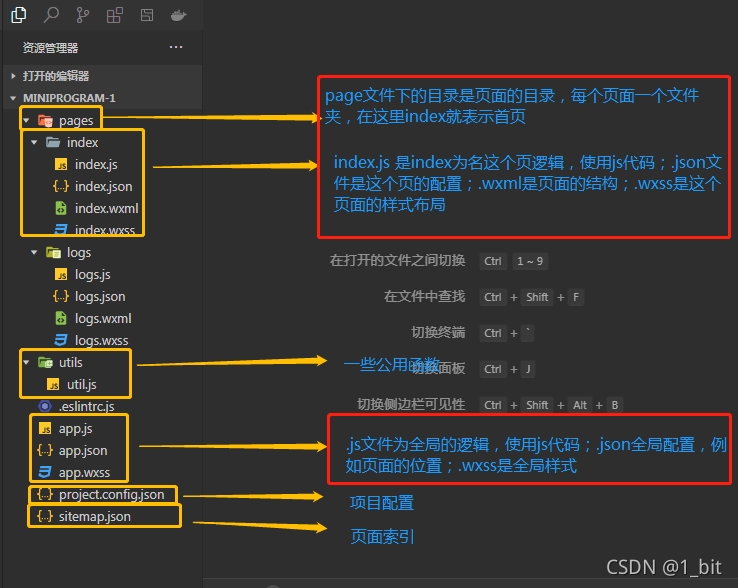This screenshot has width=738, height=588.
Task: Click the 切换终端 shortcut hint
Action: coord(438,332)
